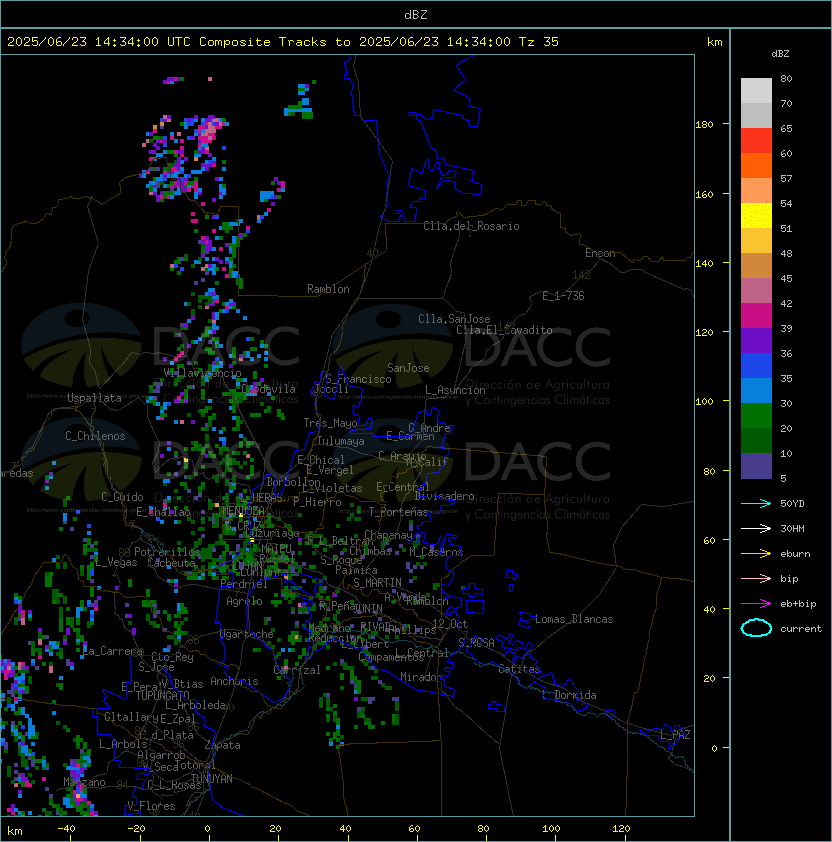Select the magenta 39–42 dBZ swatch
Viewport: 832px width, 842px height.
[x=756, y=315]
